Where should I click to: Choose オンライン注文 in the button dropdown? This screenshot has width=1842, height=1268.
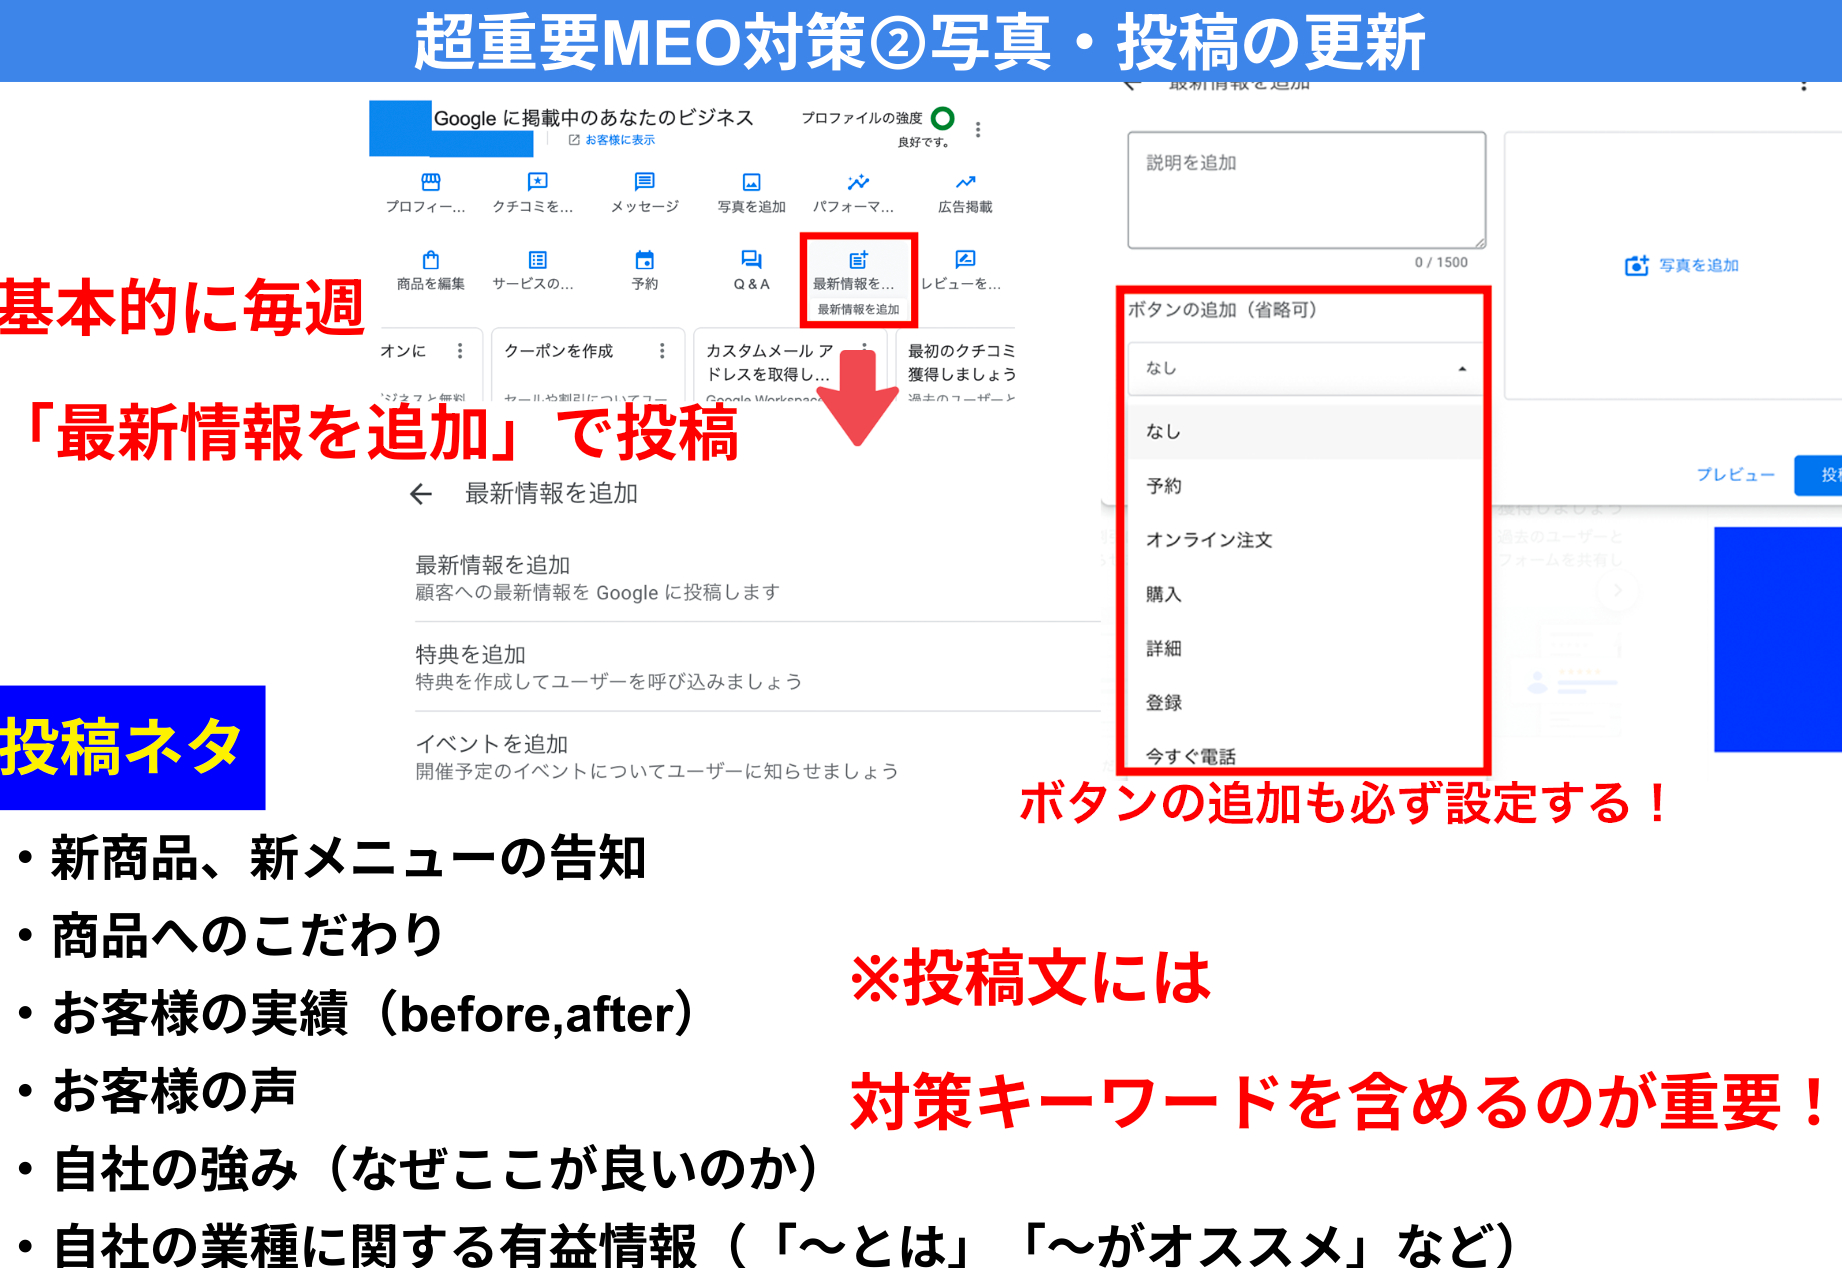click(1305, 540)
